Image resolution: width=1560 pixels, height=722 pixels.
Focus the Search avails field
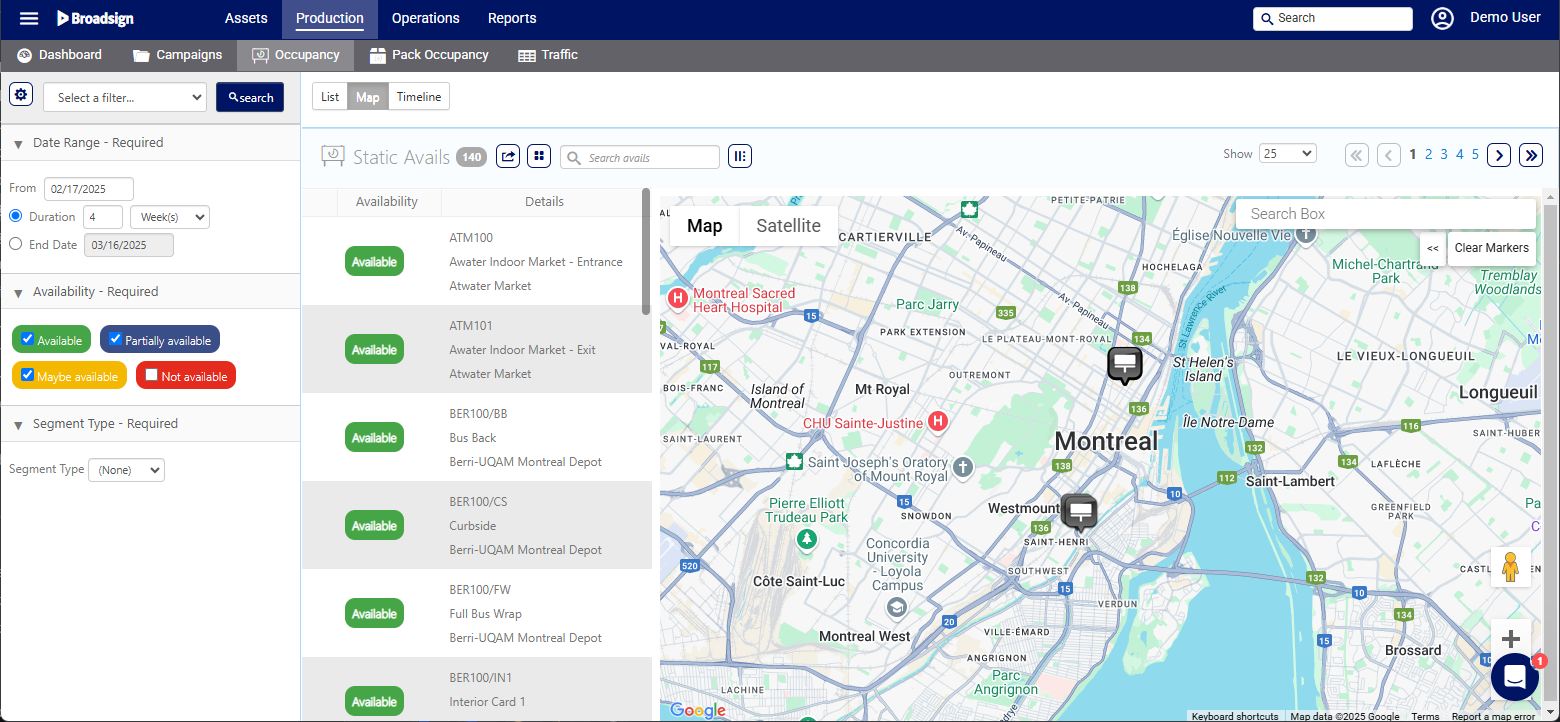coord(640,157)
